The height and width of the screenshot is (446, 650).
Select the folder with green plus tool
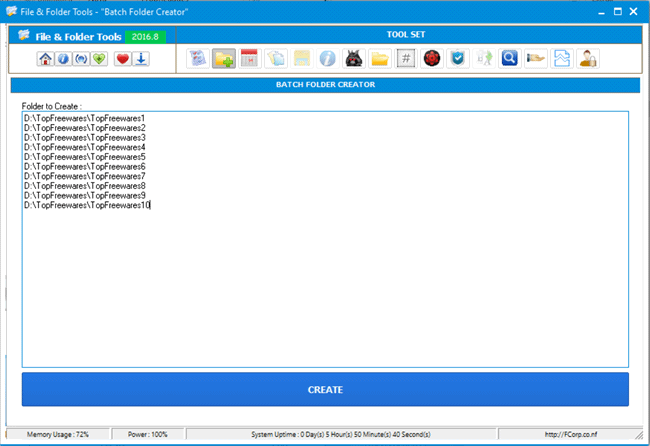(x=224, y=59)
